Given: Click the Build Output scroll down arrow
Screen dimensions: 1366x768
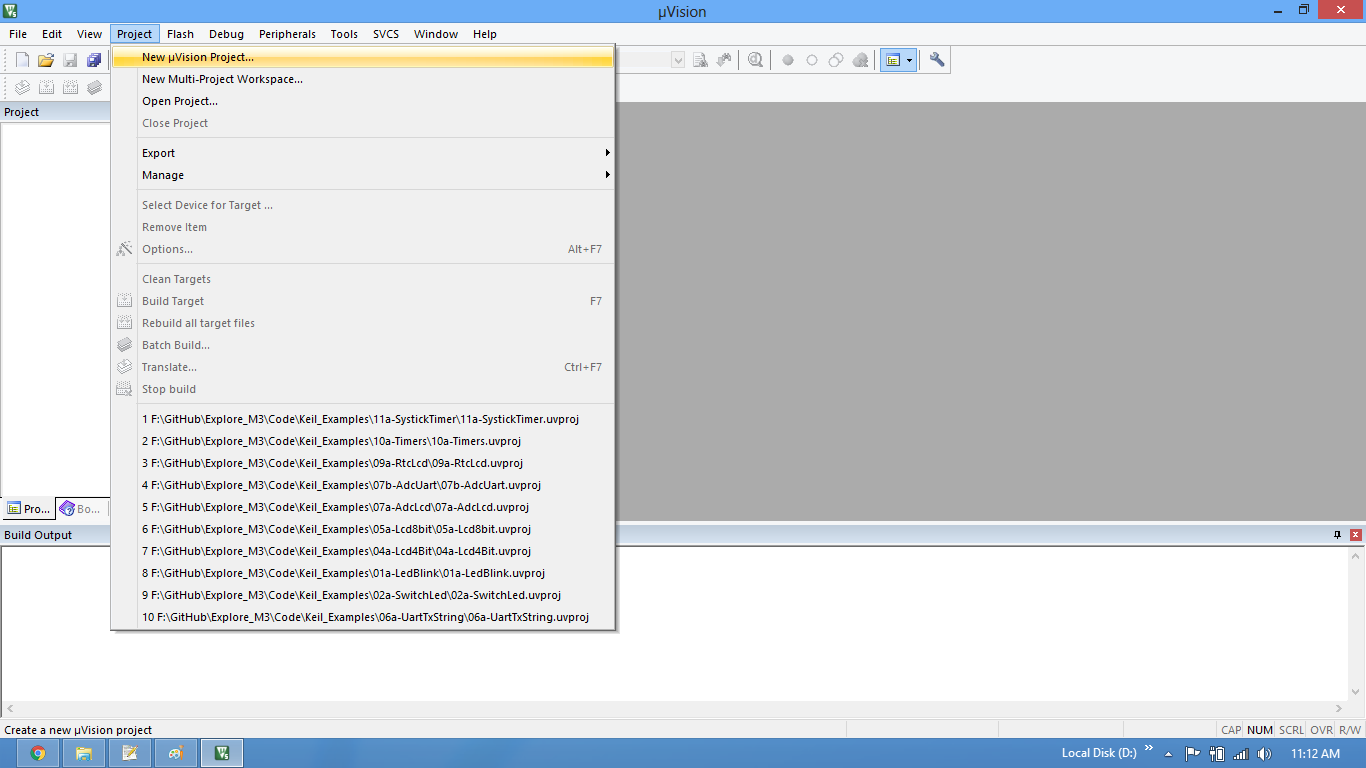Looking at the screenshot, I should click(x=1356, y=694).
